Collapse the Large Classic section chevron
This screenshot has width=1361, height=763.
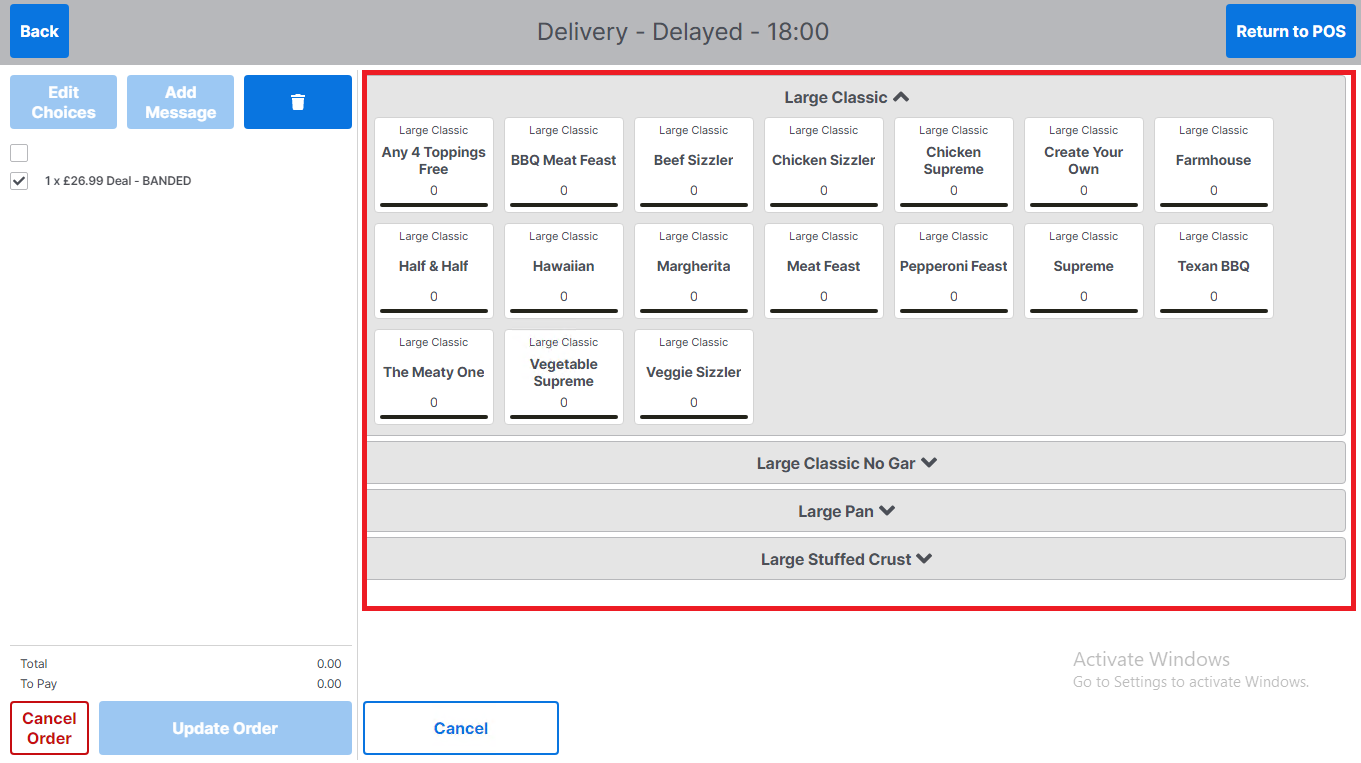click(x=901, y=97)
